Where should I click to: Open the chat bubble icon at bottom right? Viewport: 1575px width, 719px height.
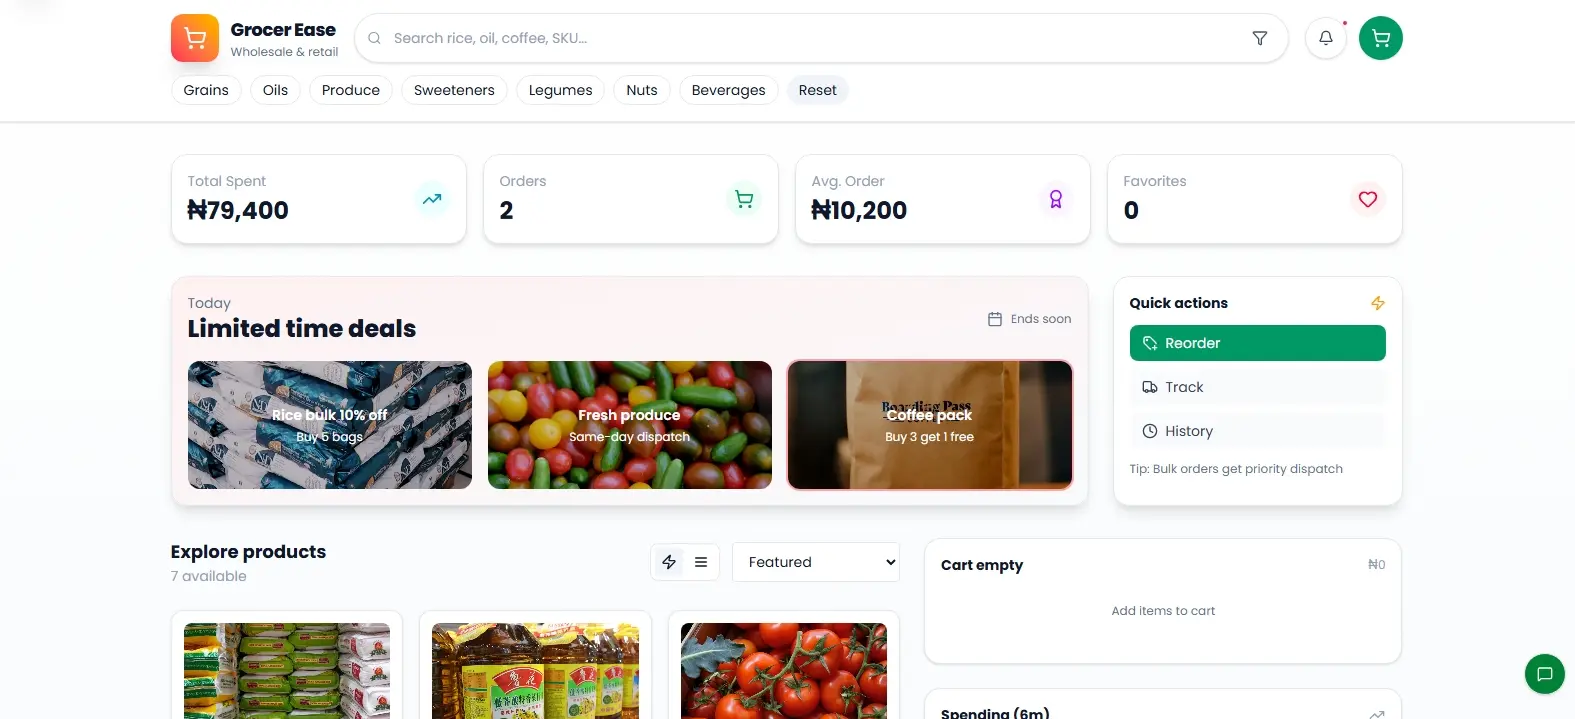1544,674
